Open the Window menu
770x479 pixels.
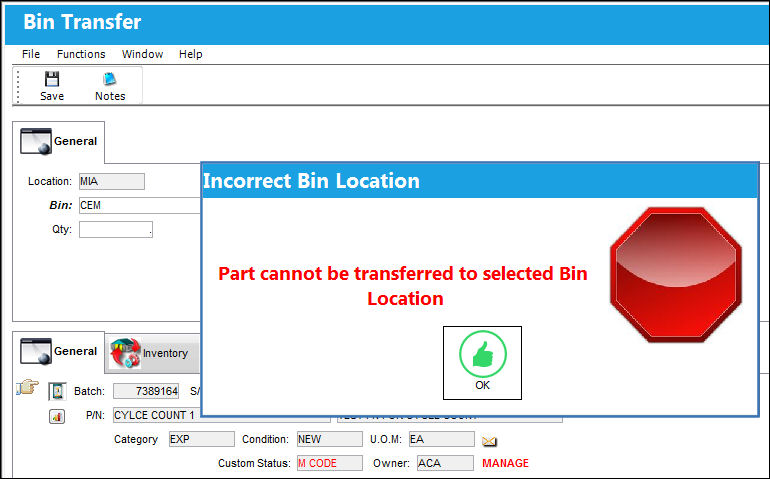(142, 54)
